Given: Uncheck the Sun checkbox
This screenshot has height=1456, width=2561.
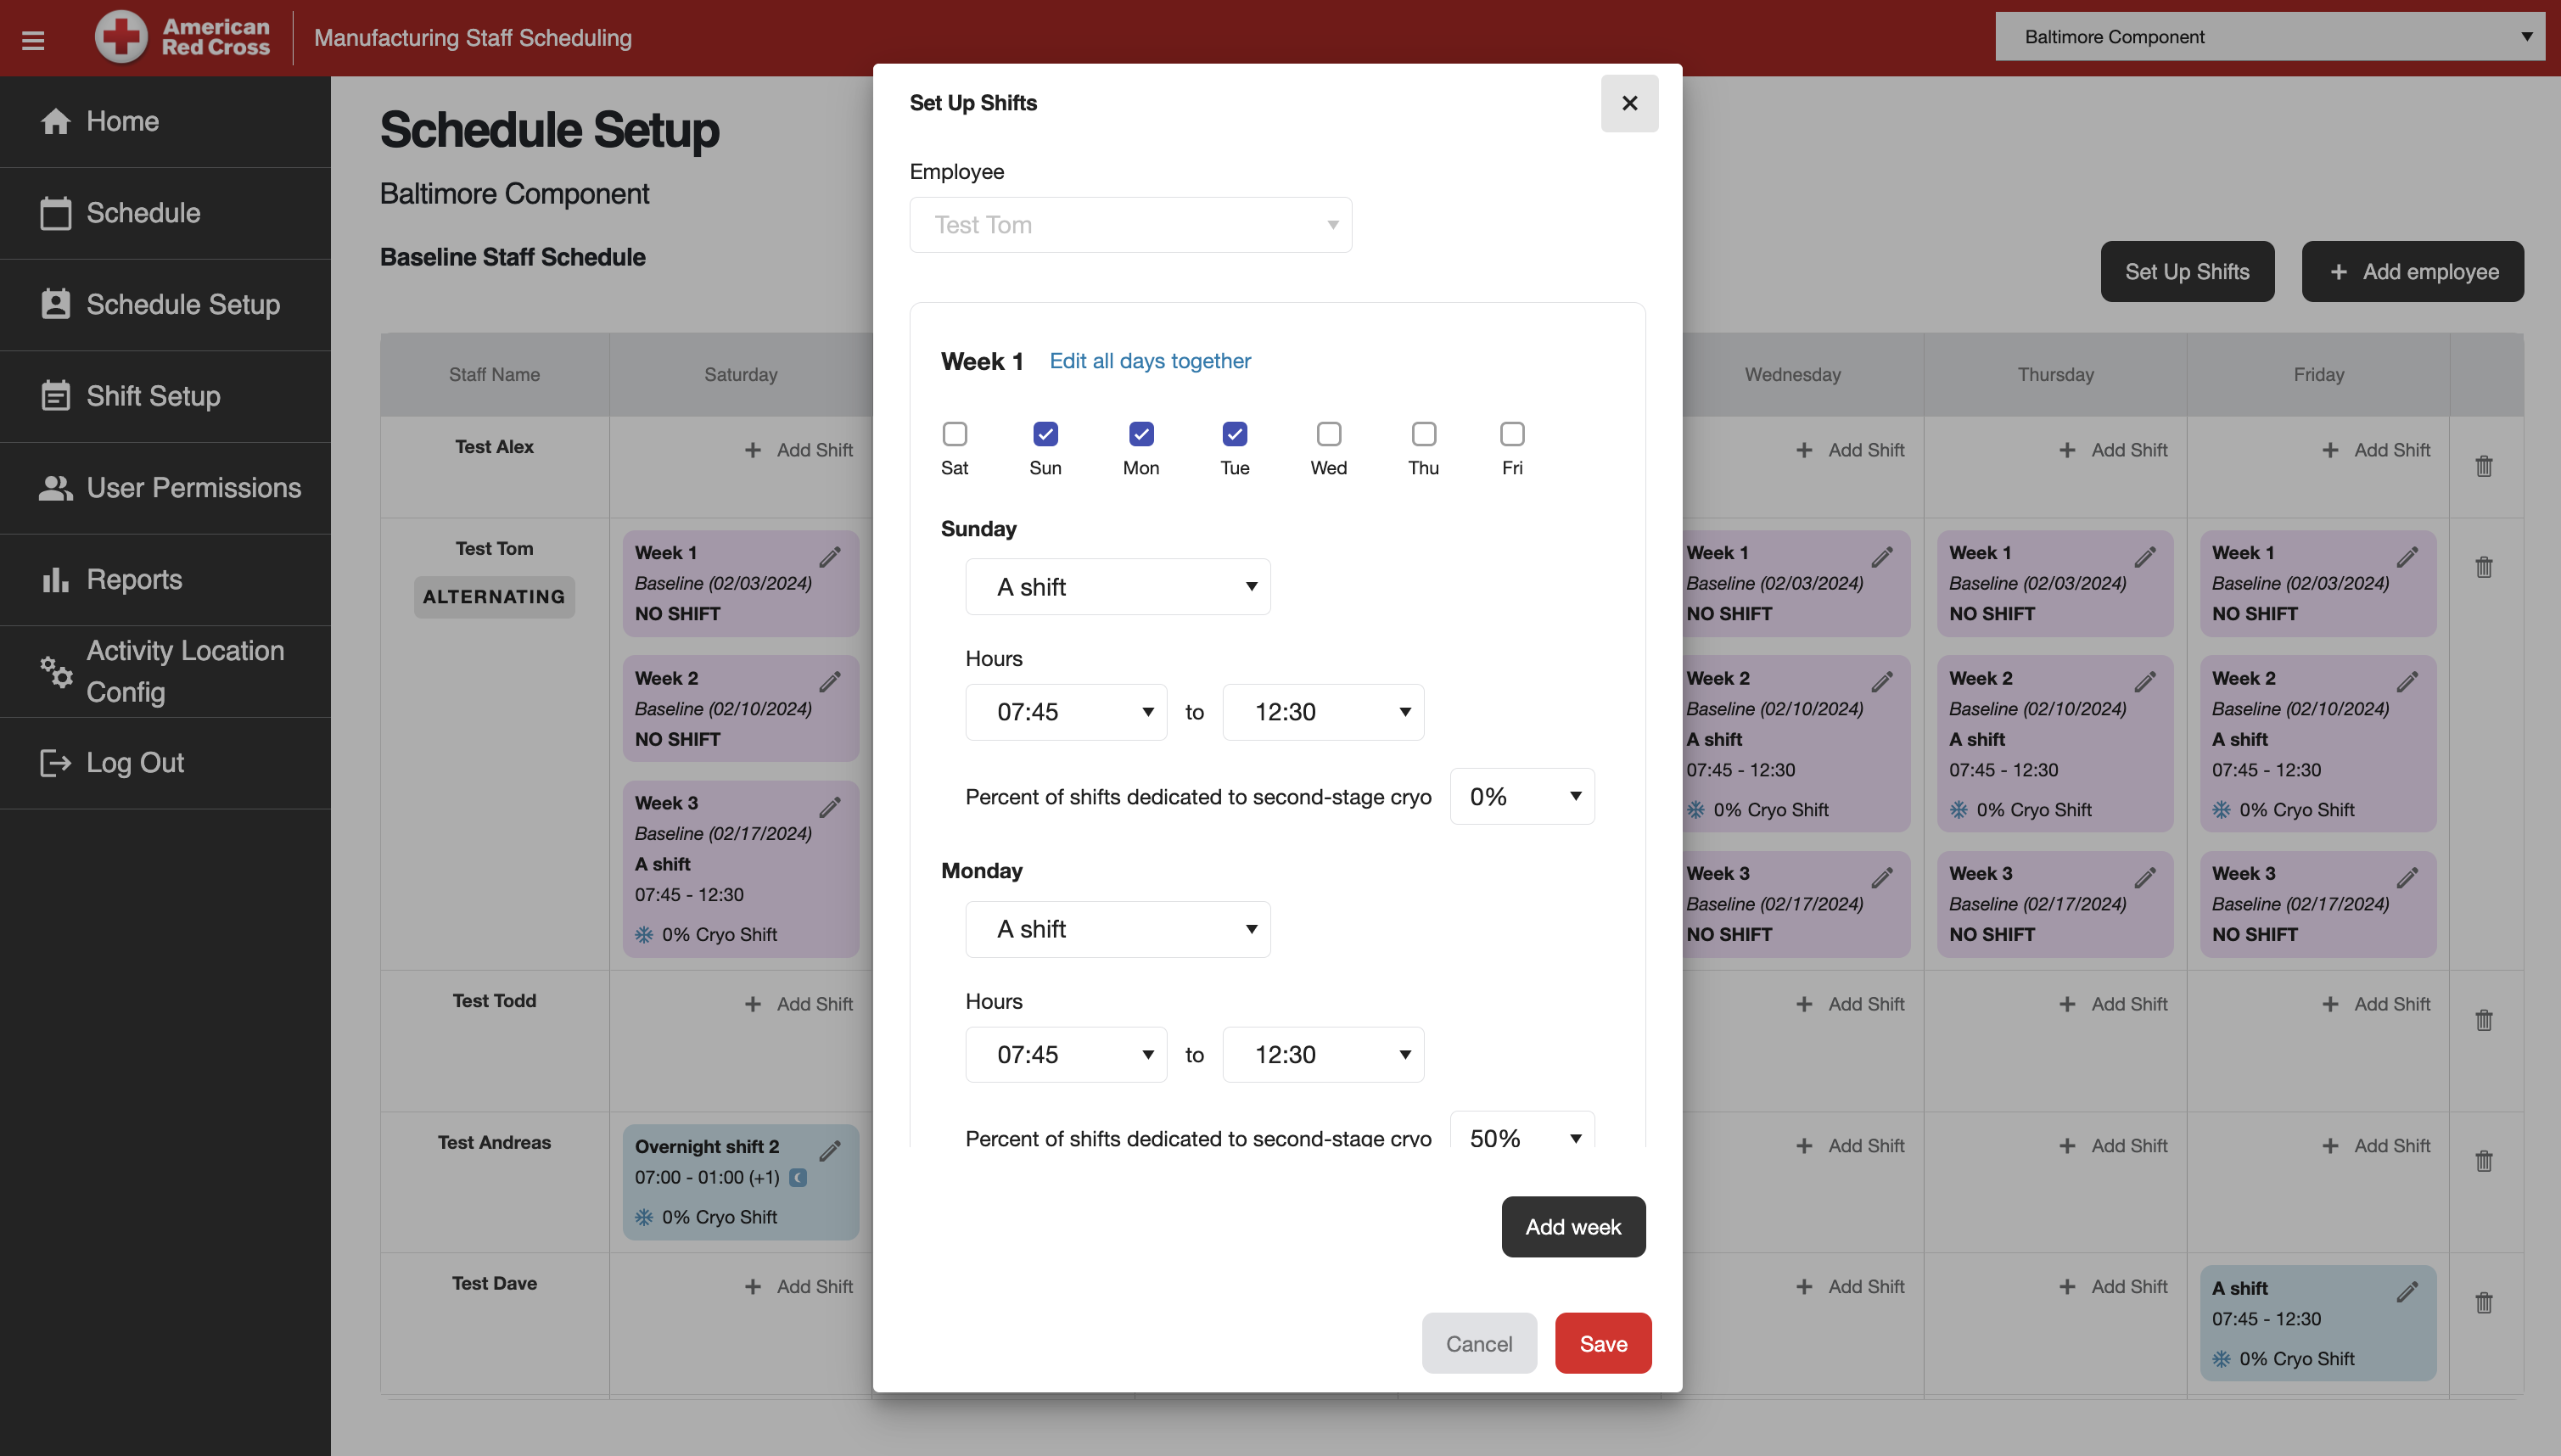Looking at the screenshot, I should tap(1045, 434).
